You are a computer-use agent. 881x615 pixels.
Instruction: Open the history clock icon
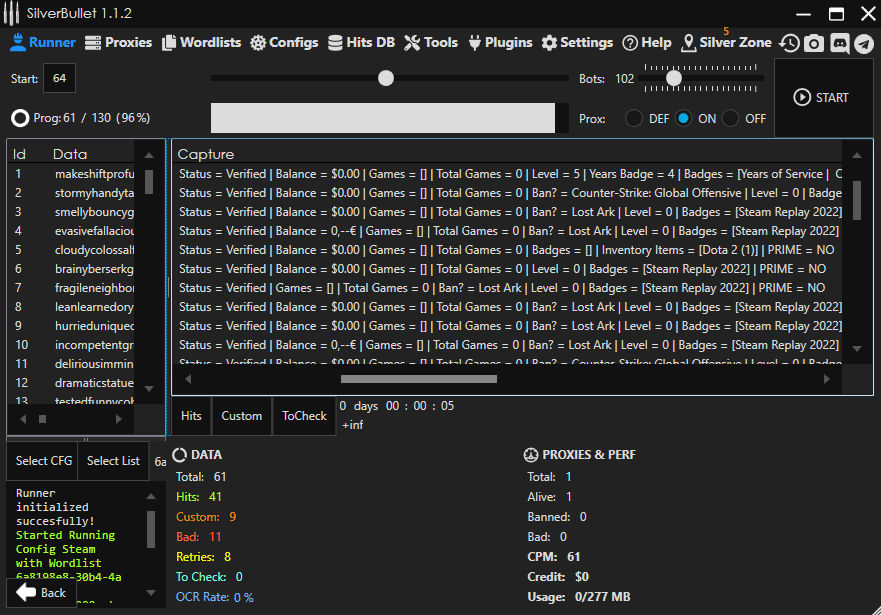[790, 43]
